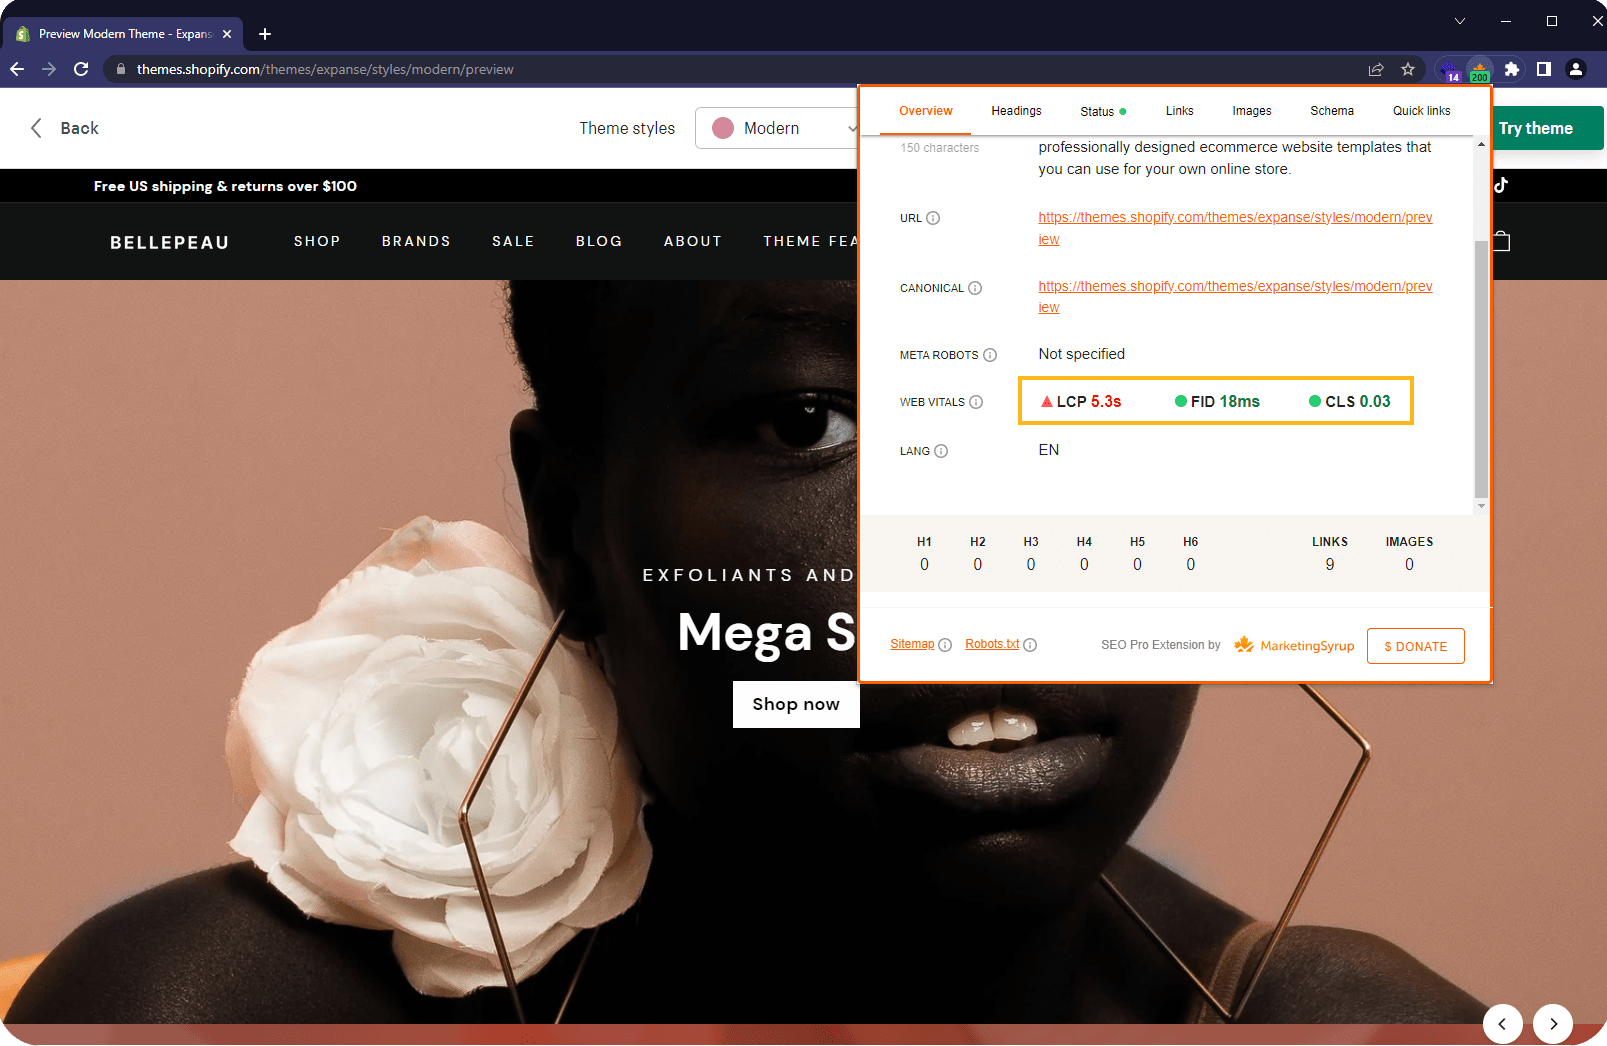
Task: Click the DONATE button
Action: click(x=1416, y=646)
